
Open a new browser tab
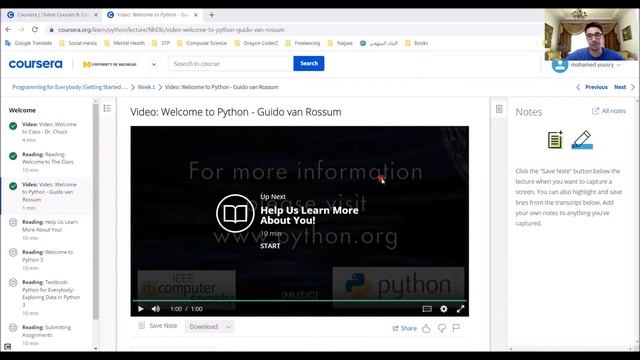pyautogui.click(x=211, y=15)
